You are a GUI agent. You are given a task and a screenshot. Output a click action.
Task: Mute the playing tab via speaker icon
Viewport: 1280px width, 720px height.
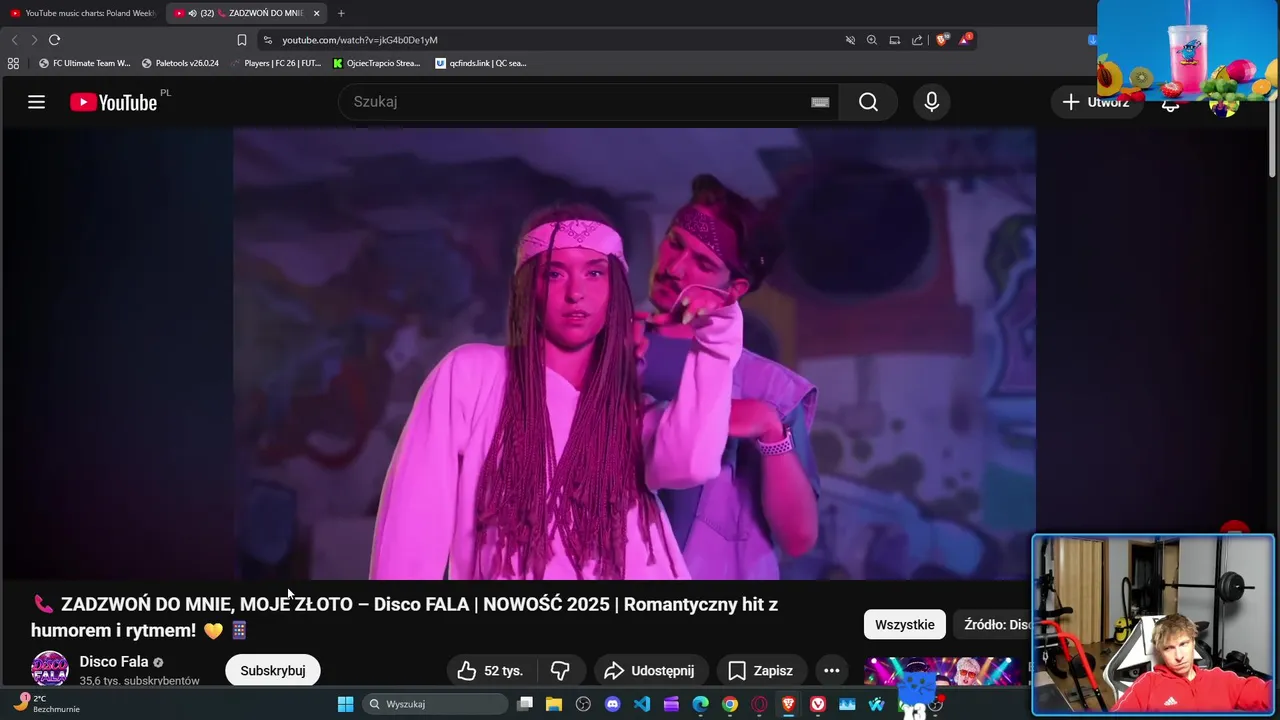coord(192,13)
